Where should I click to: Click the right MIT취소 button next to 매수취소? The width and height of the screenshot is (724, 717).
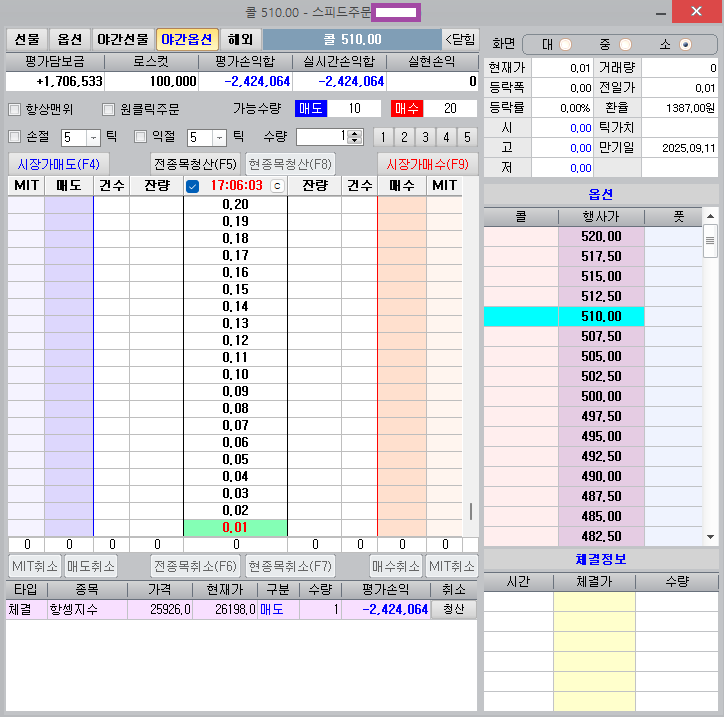coord(452,566)
